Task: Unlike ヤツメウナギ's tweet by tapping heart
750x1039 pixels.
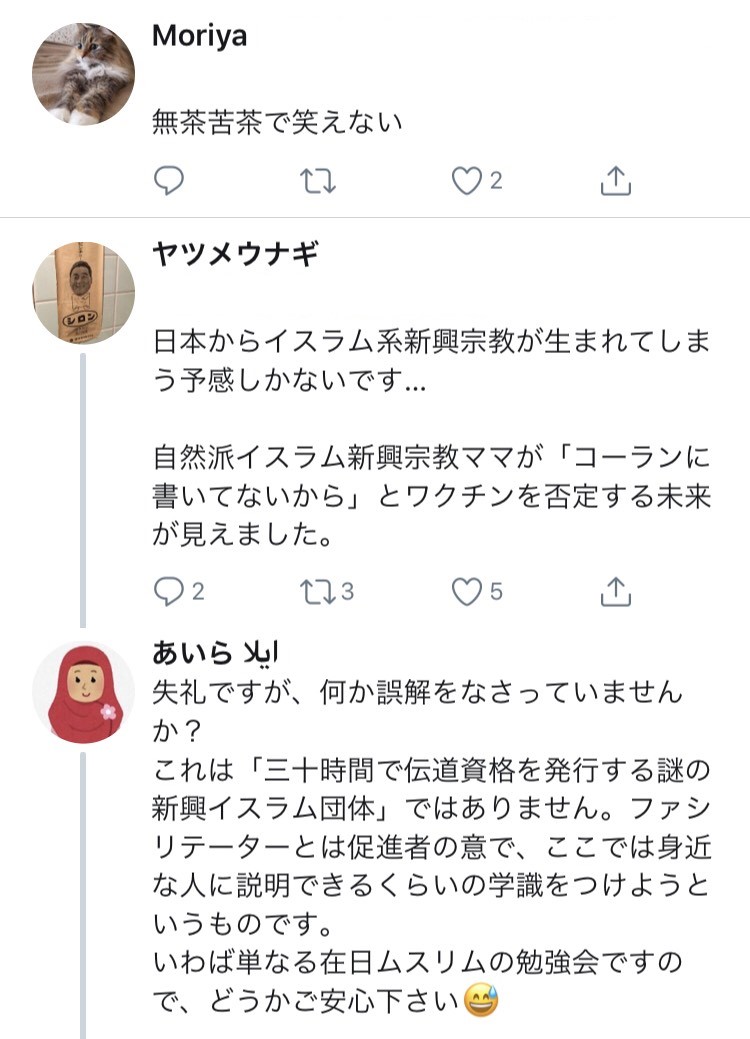Action: 466,591
